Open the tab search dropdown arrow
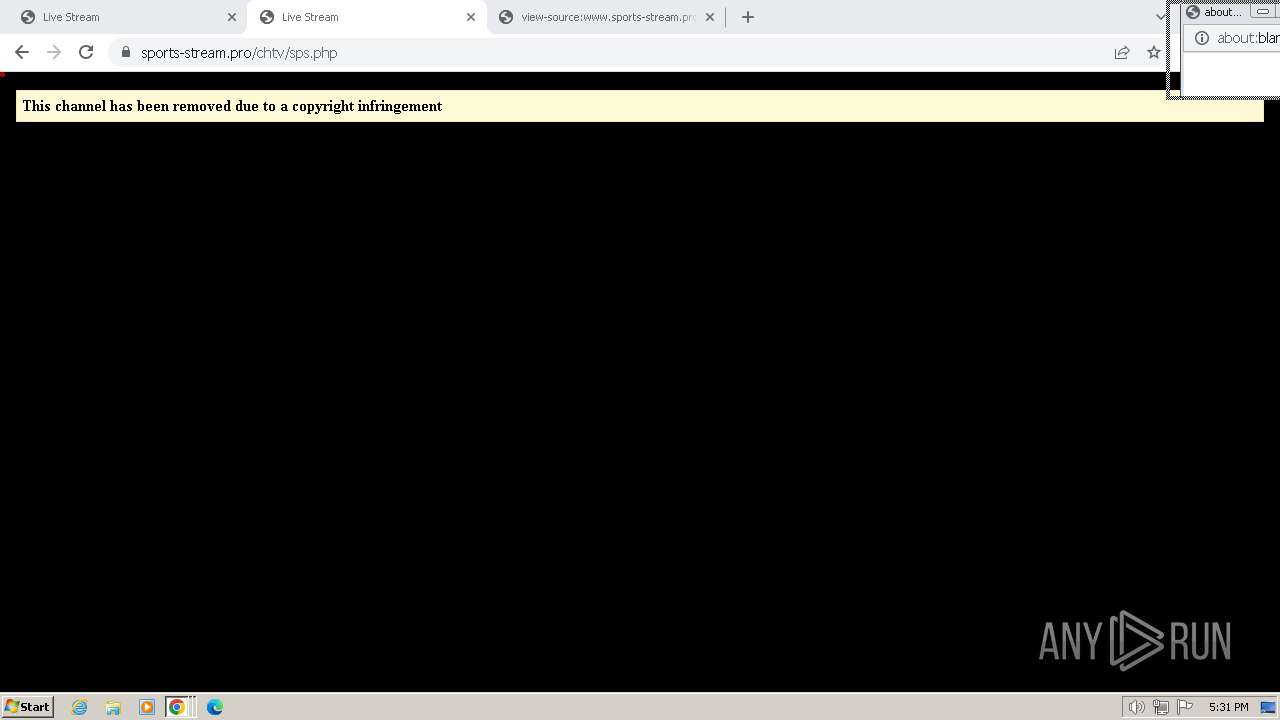The width and height of the screenshot is (1280, 720). tap(1160, 17)
